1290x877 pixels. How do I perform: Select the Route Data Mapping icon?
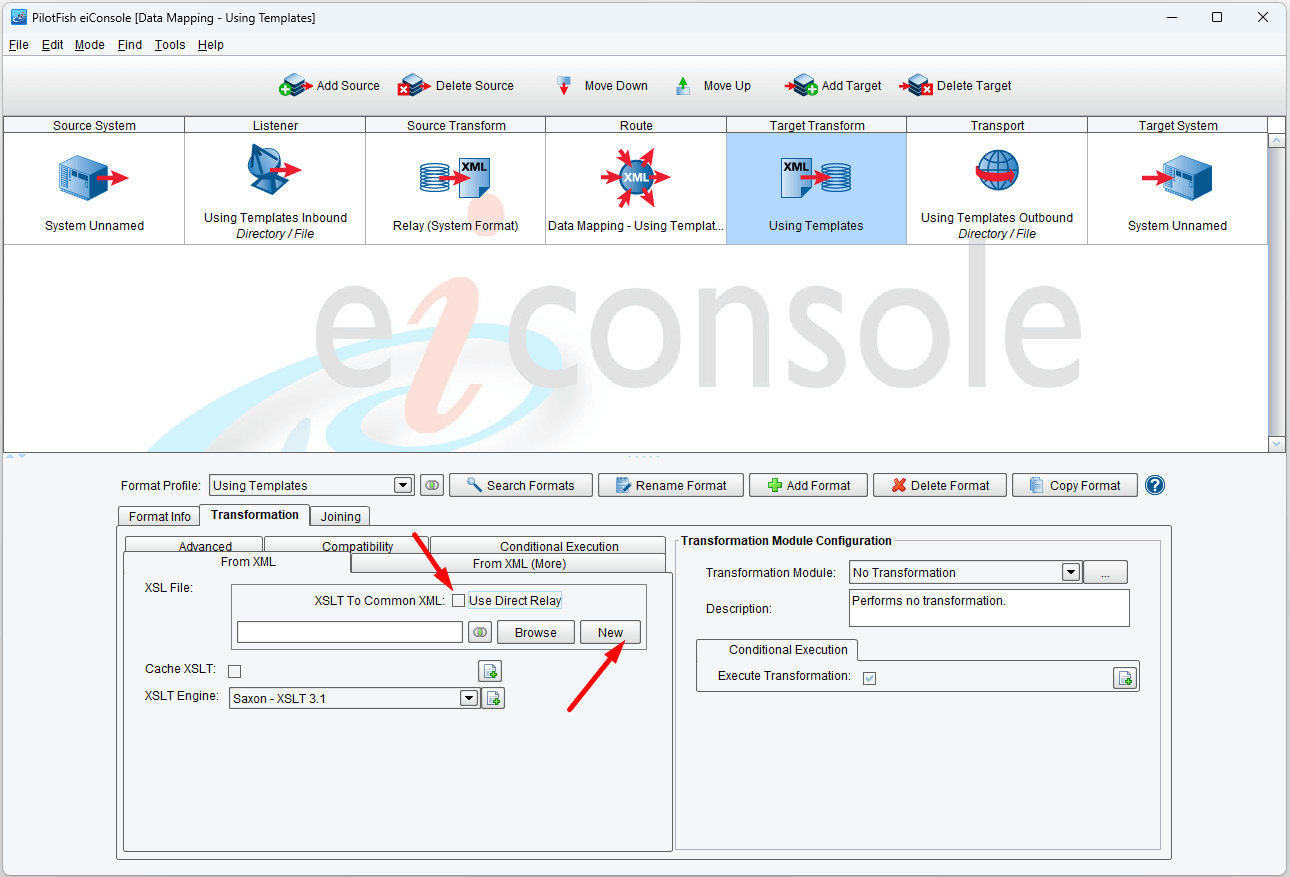click(636, 178)
